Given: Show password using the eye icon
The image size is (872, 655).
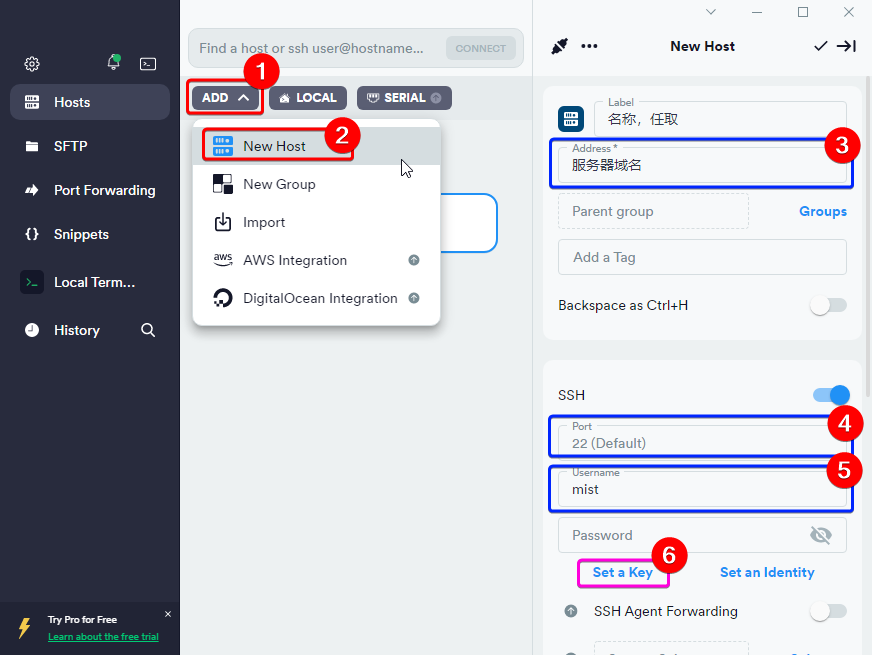Looking at the screenshot, I should (x=820, y=535).
